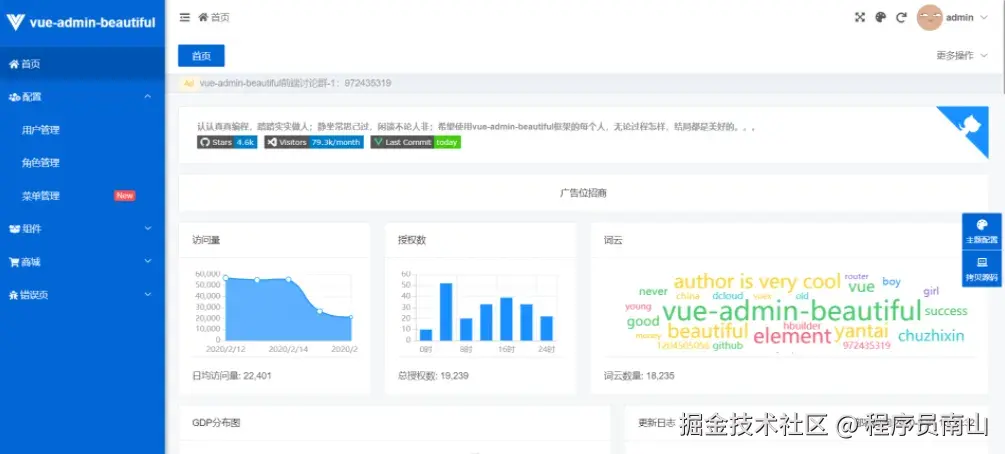This screenshot has height=454, width=1005.
Task: Click the 更新日志 card title
Action: (657, 423)
